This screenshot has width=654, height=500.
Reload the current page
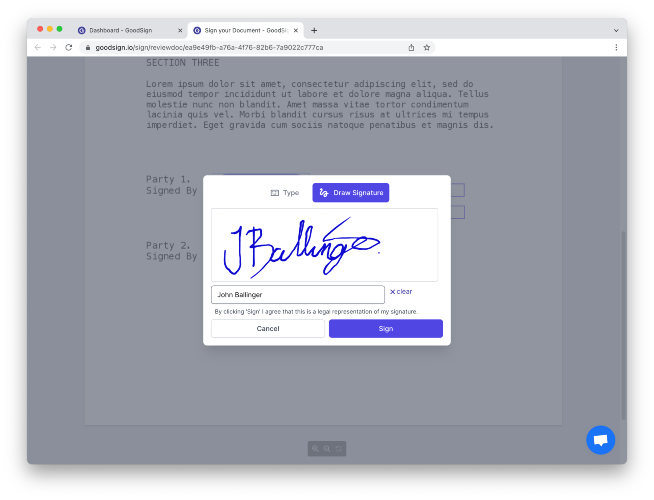pos(69,48)
